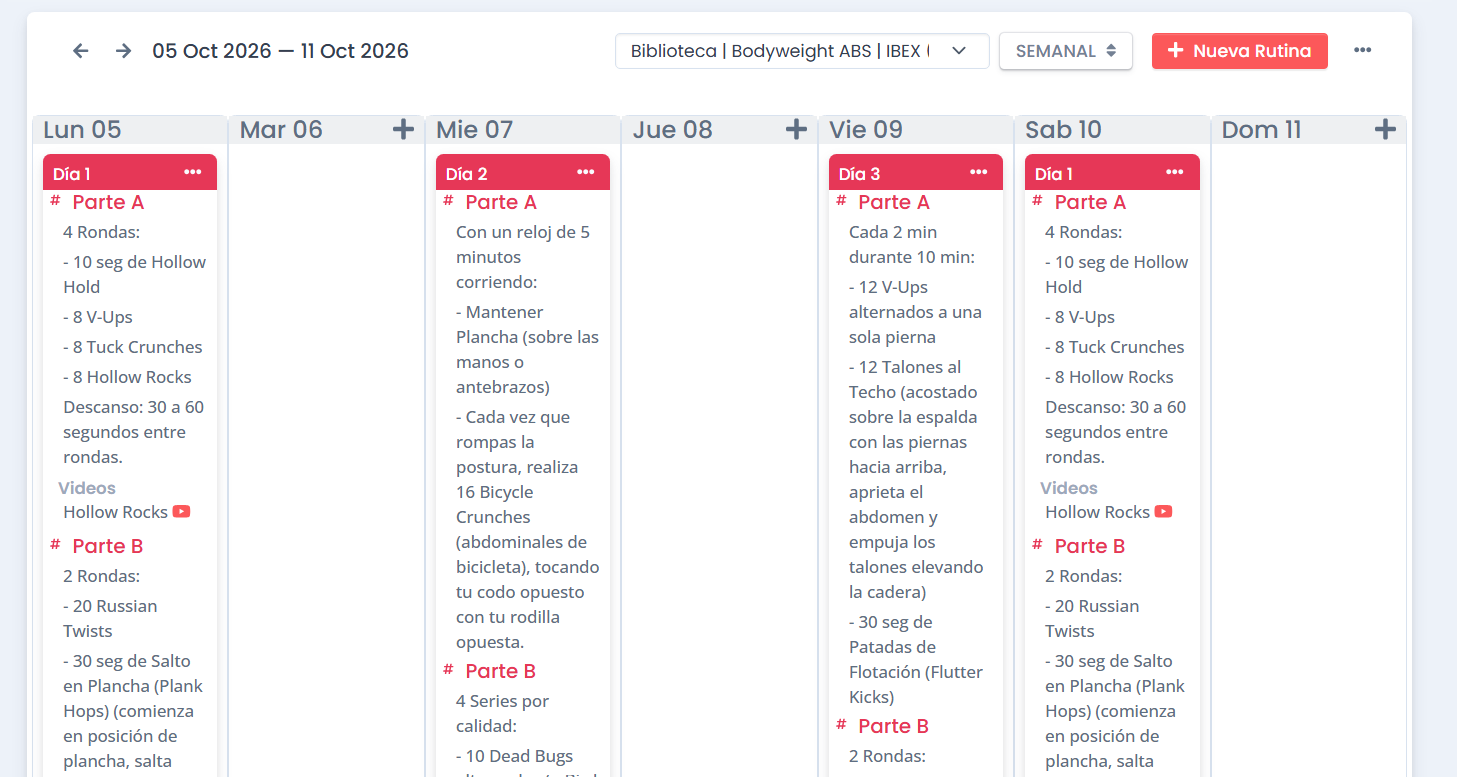Click the YouTube icon in Saturday's Videos section

tap(1164, 512)
